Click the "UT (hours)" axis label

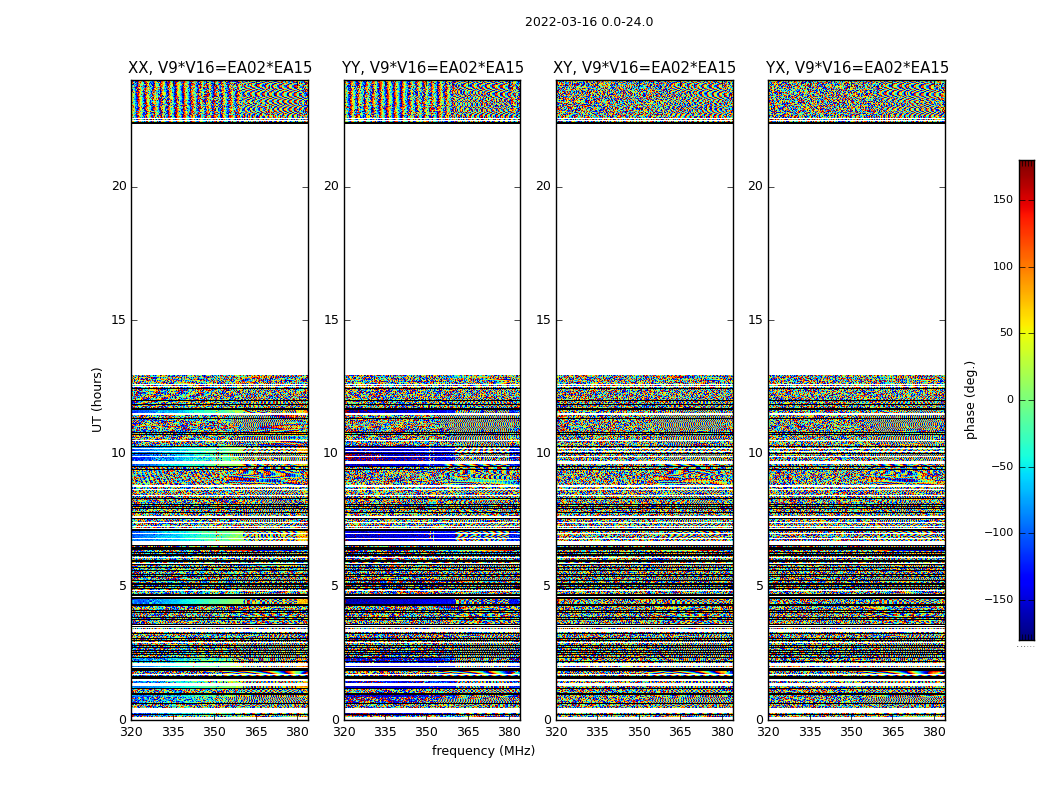tap(97, 400)
